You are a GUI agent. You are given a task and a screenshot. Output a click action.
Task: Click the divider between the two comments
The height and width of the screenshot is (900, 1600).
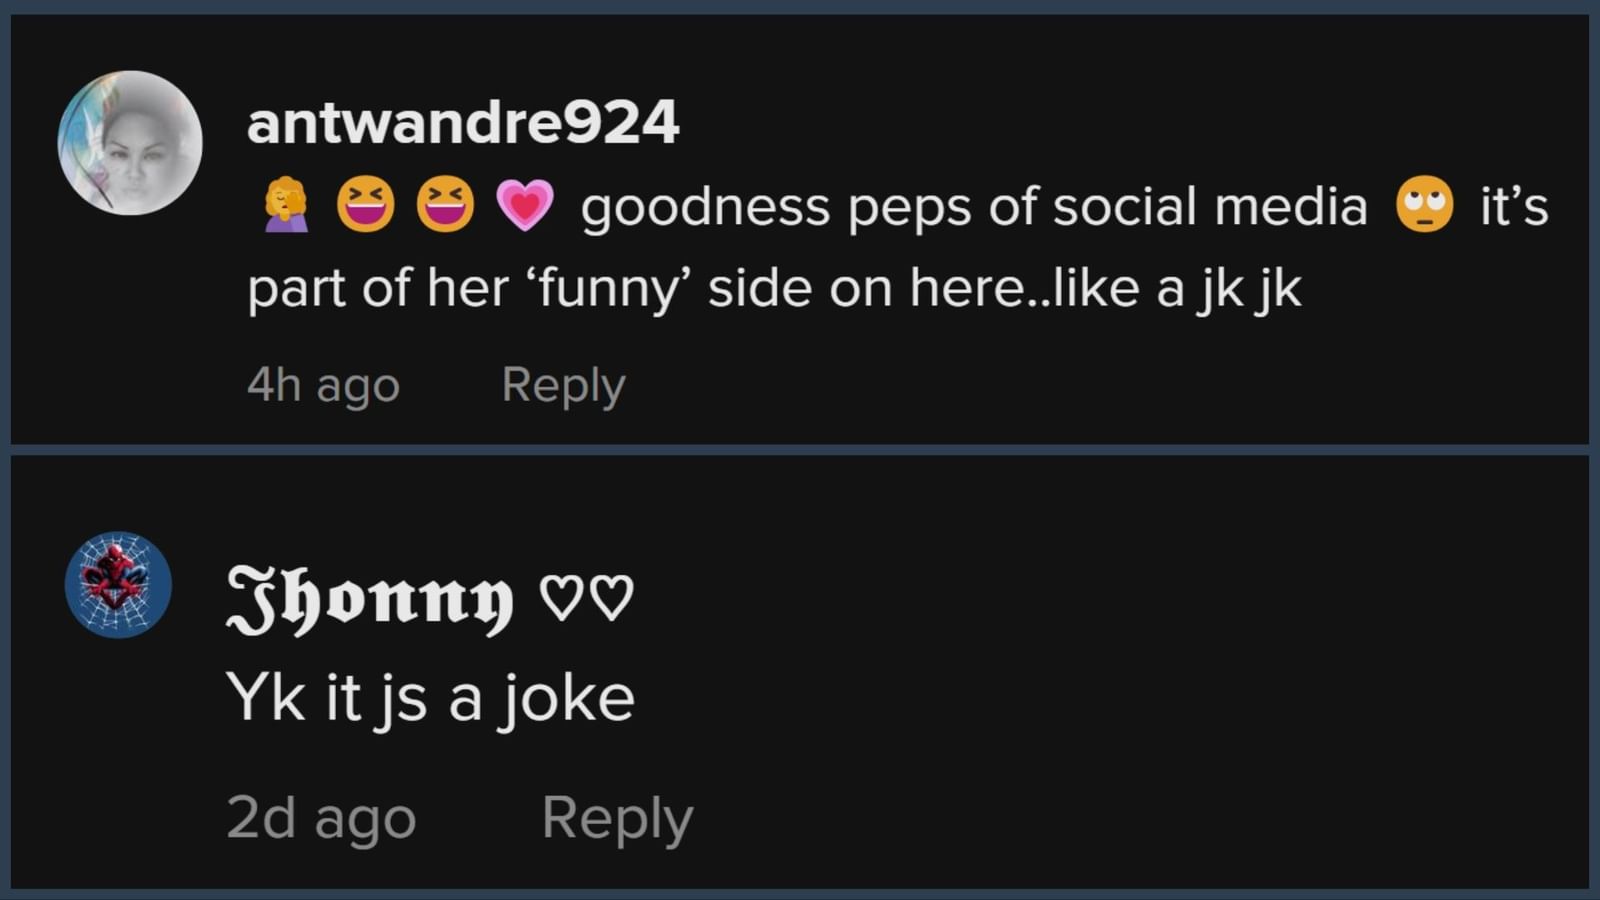tap(800, 450)
